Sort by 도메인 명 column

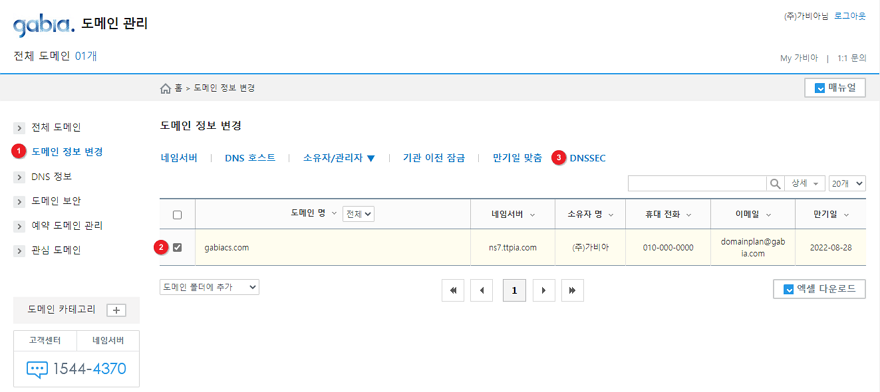click(x=313, y=214)
